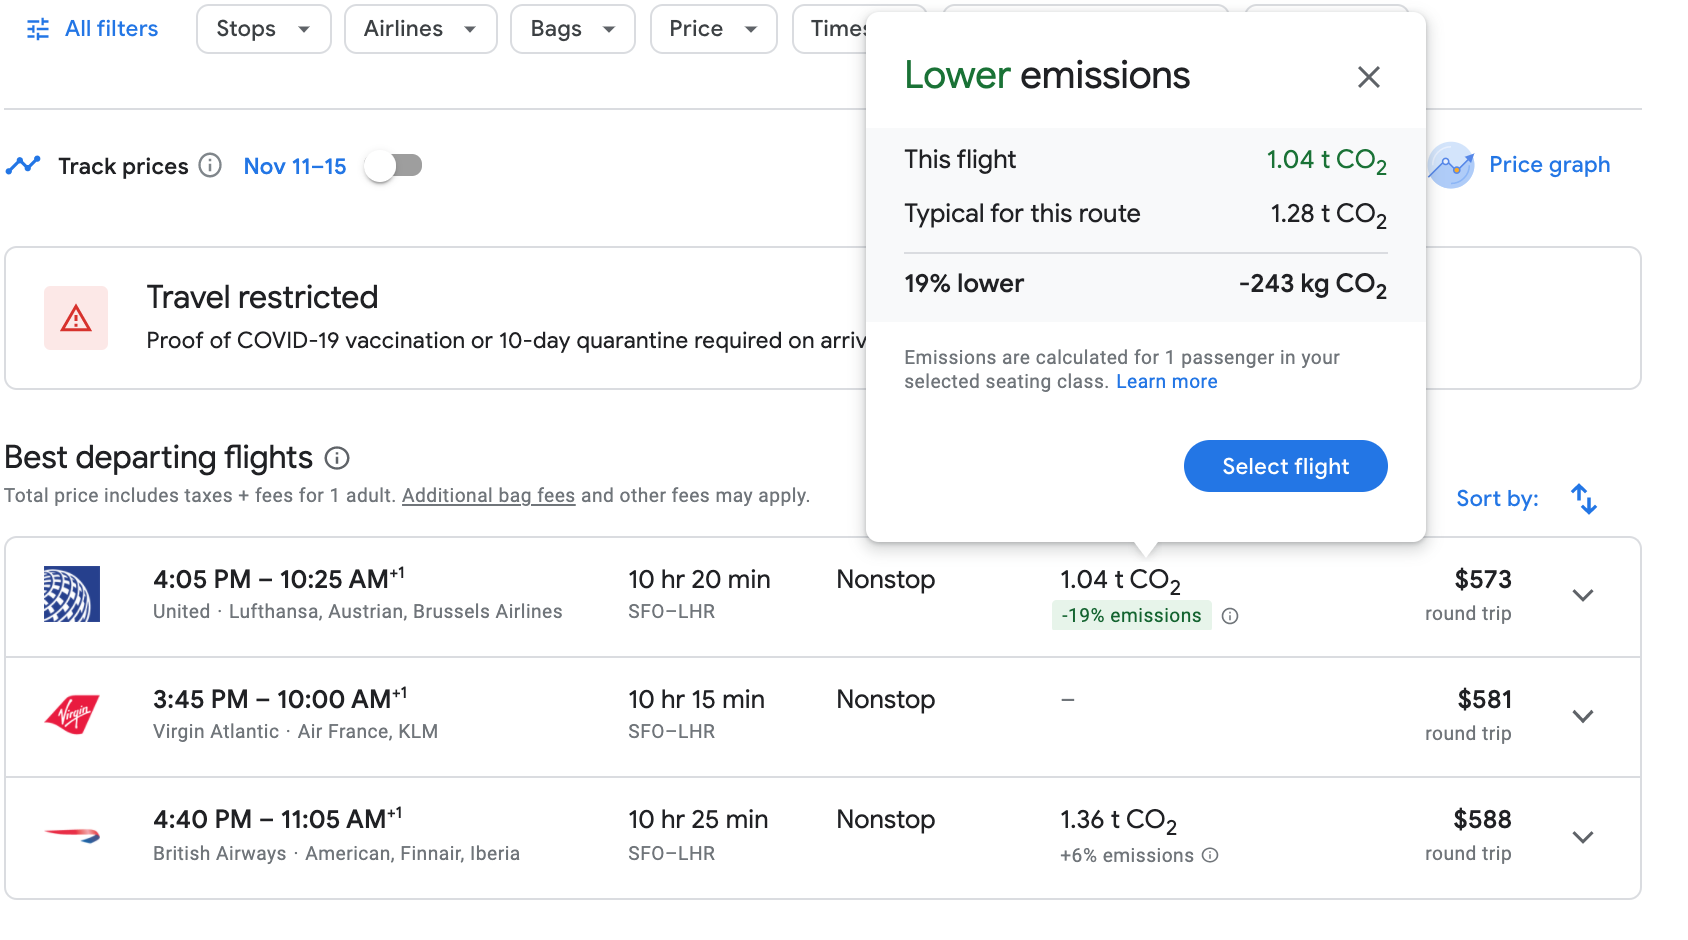Click the All filters label
Image resolution: width=1688 pixels, height=940 pixels.
click(x=111, y=29)
